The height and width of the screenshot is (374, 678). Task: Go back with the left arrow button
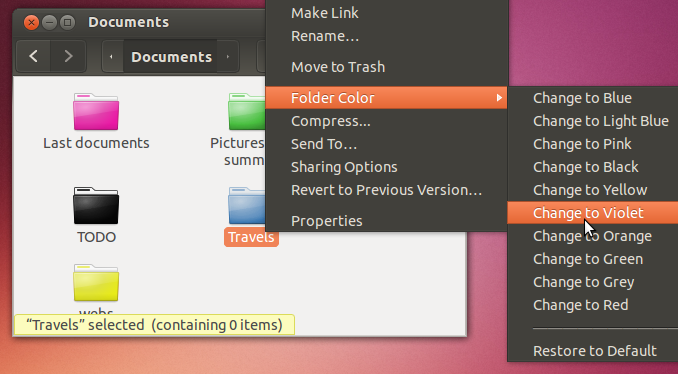[x=33, y=56]
